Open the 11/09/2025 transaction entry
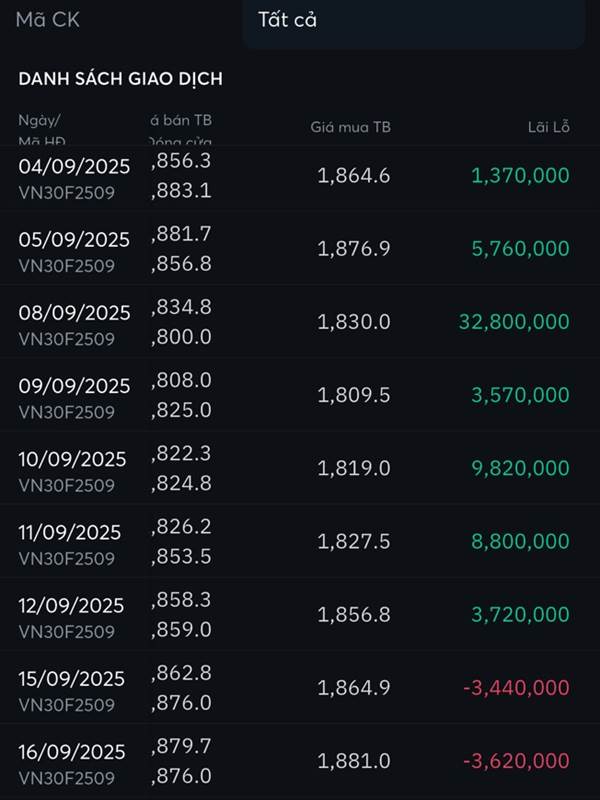Screen dimensions: 600x800 pos(300,541)
